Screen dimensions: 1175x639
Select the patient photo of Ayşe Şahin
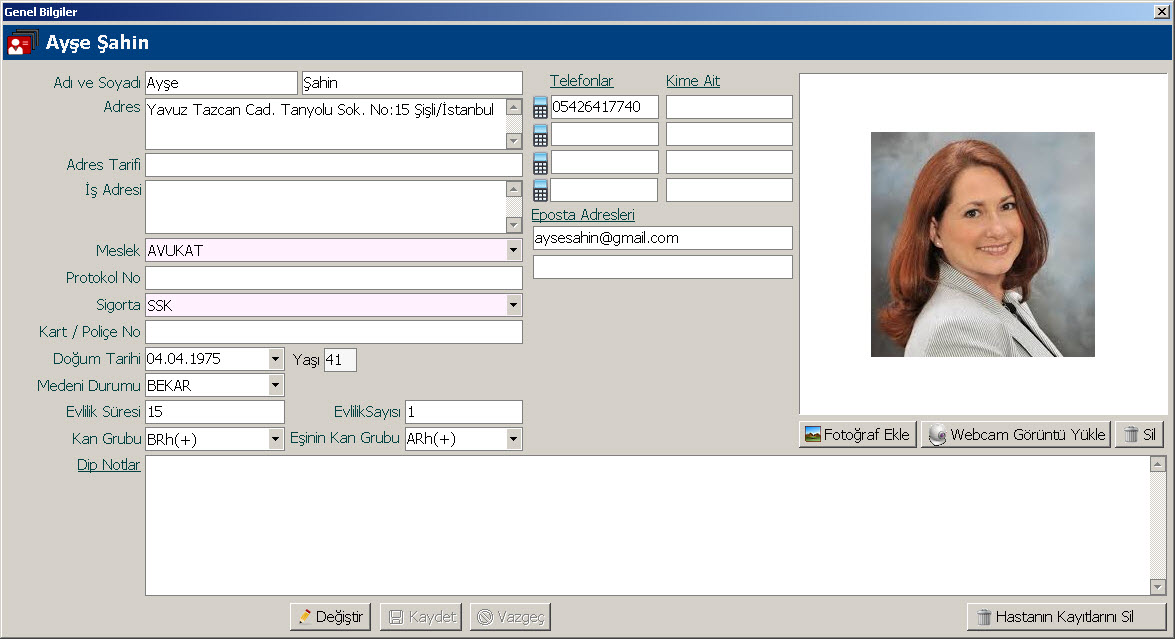pos(982,244)
